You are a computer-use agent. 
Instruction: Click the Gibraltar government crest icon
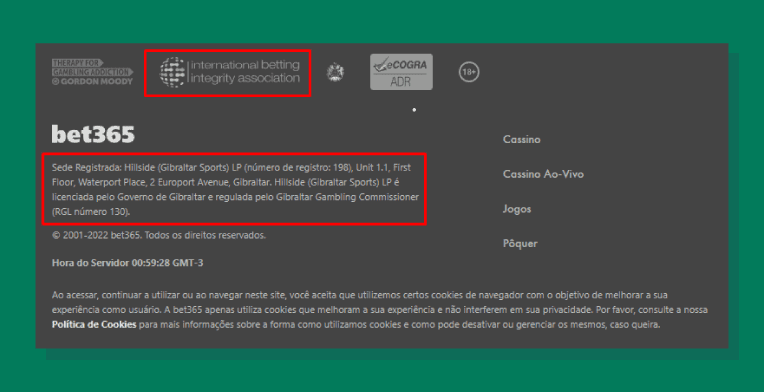335,73
